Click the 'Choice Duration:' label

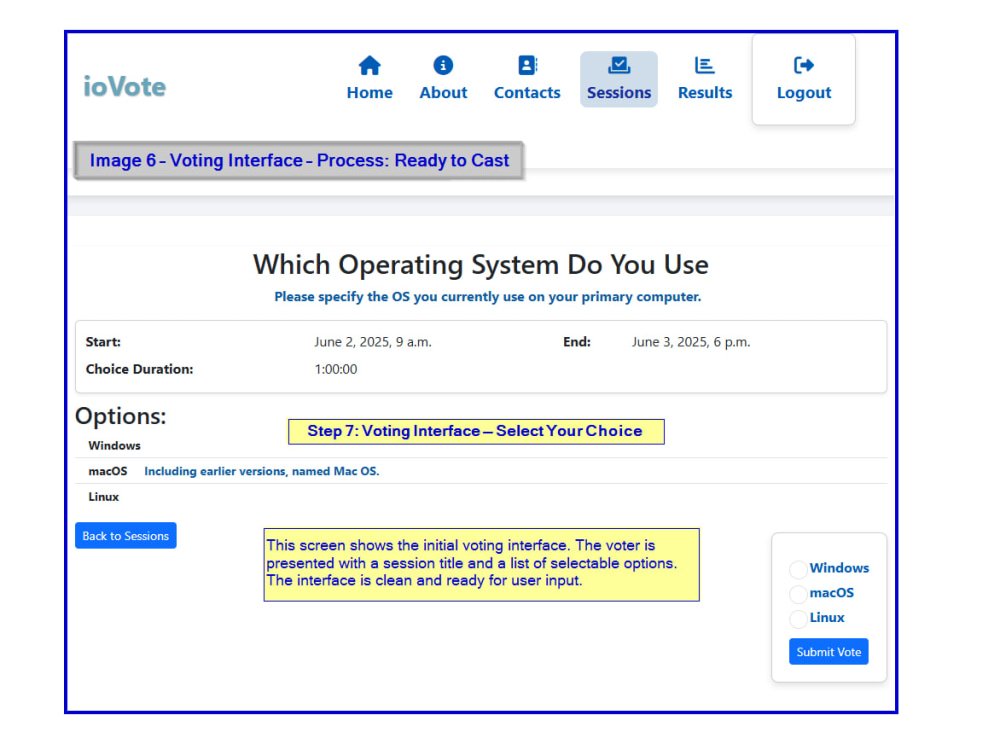140,369
